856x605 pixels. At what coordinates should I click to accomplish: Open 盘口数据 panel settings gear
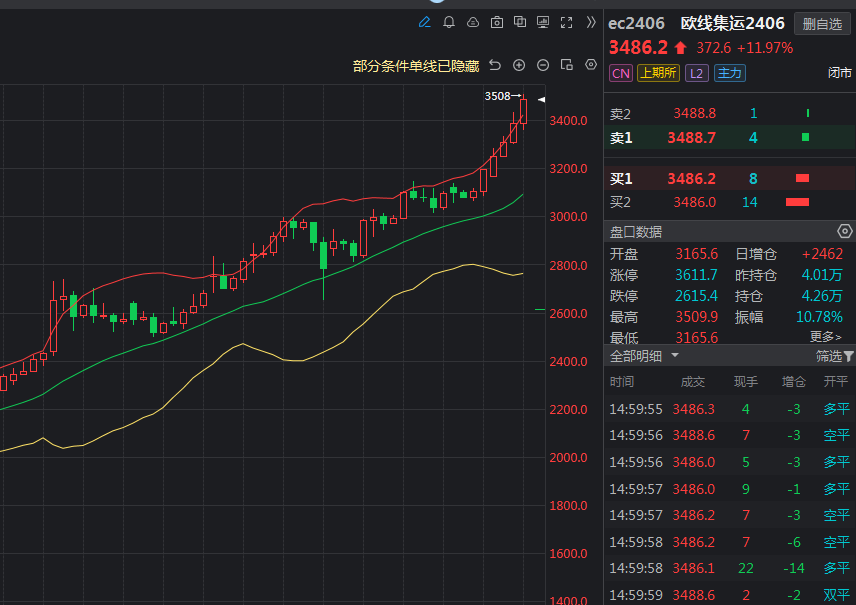click(843, 231)
